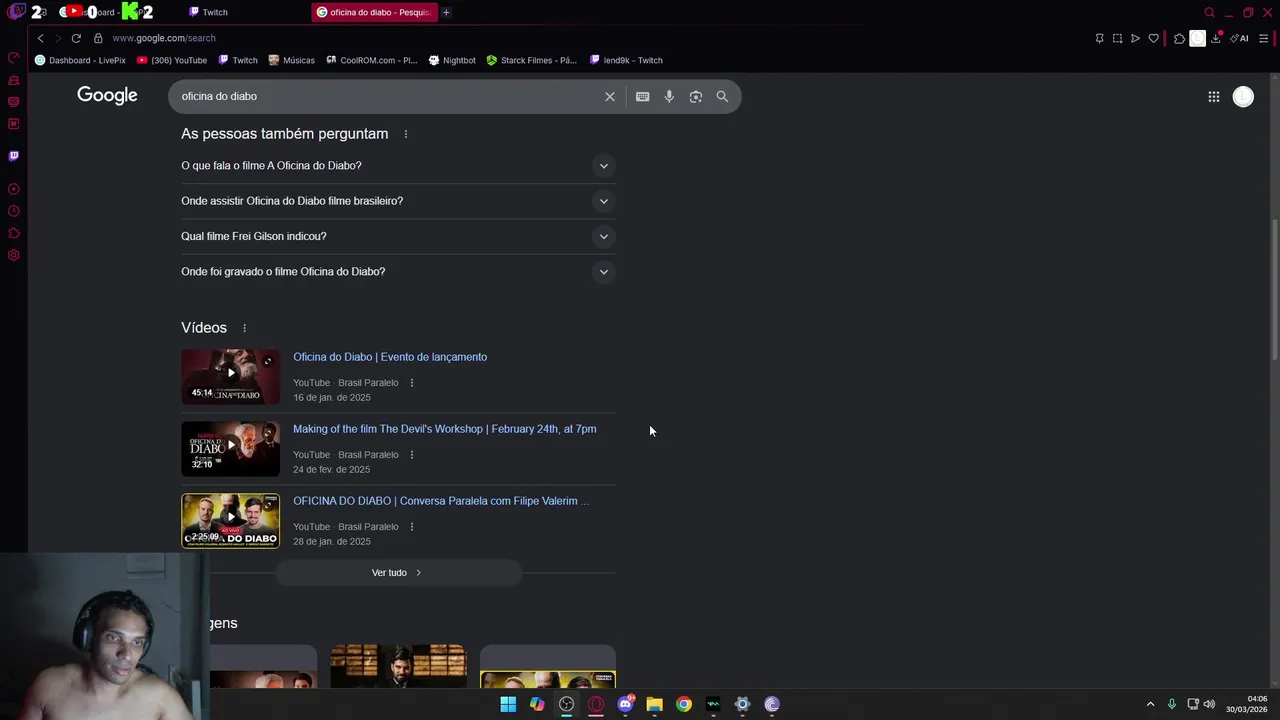The height and width of the screenshot is (720, 1280).
Task: Search tabs using the top magnifier
Action: [1209, 12]
